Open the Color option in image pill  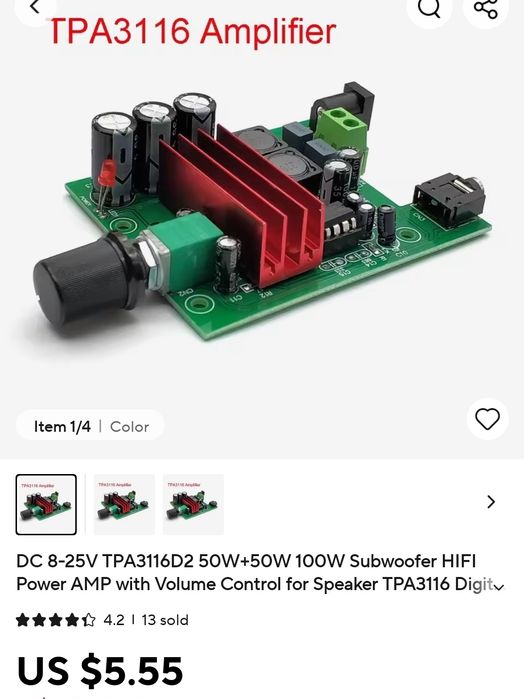[129, 427]
